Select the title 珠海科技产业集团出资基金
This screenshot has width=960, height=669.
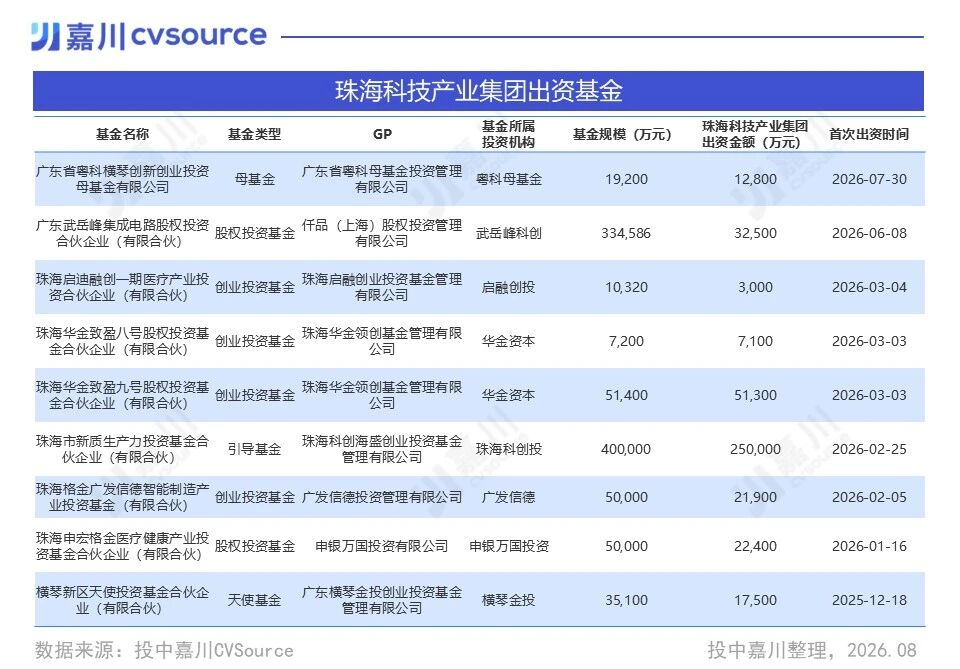(x=478, y=91)
